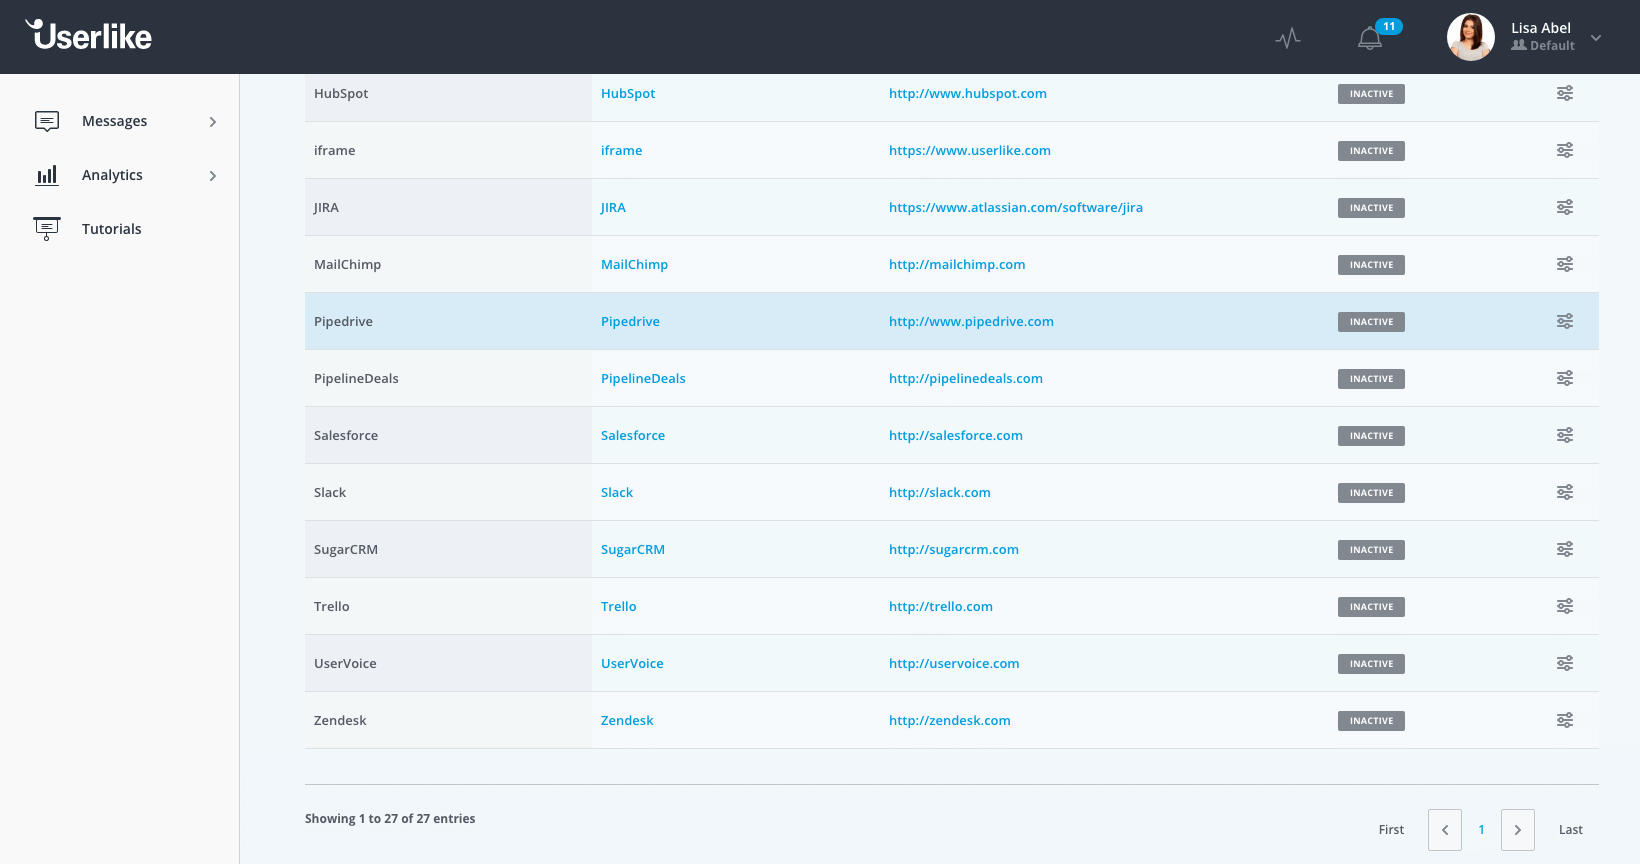Open settings icon for Slack row
This screenshot has width=1640, height=864.
(x=1565, y=492)
